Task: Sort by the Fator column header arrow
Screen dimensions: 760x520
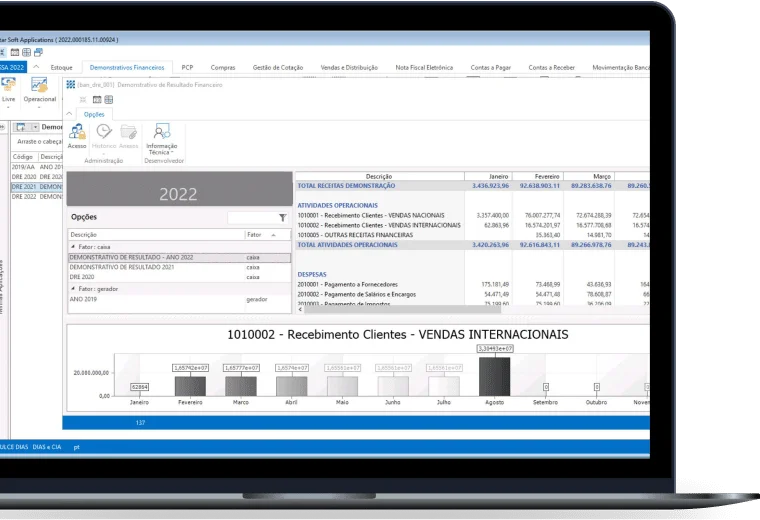Action: [274, 235]
